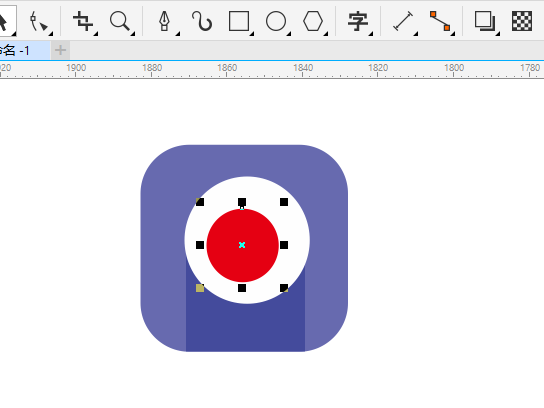Select the Connector tool with orange nodes

440,21
